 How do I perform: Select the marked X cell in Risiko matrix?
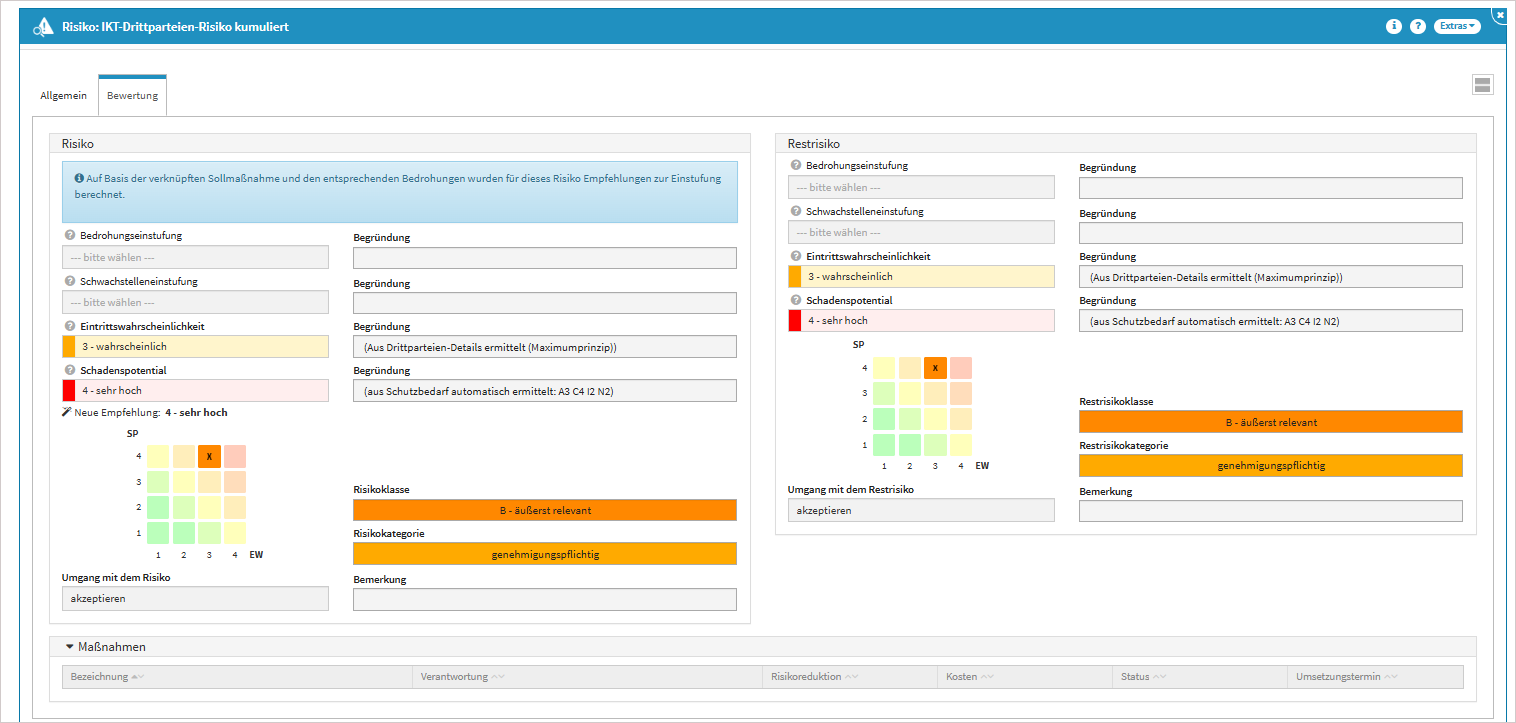[x=209, y=457]
